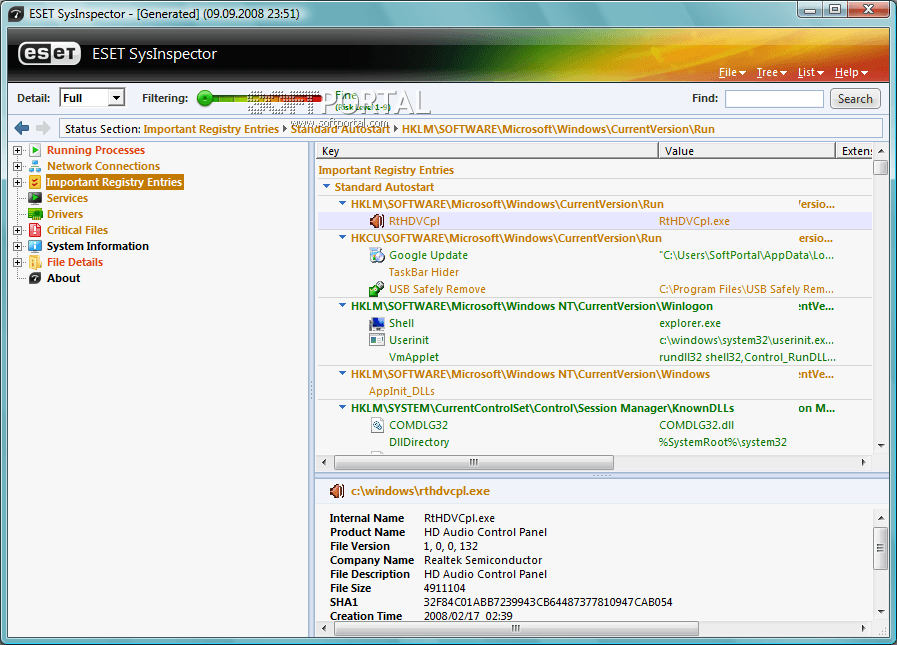
Task: Expand the System Information node
Action: click(x=18, y=247)
